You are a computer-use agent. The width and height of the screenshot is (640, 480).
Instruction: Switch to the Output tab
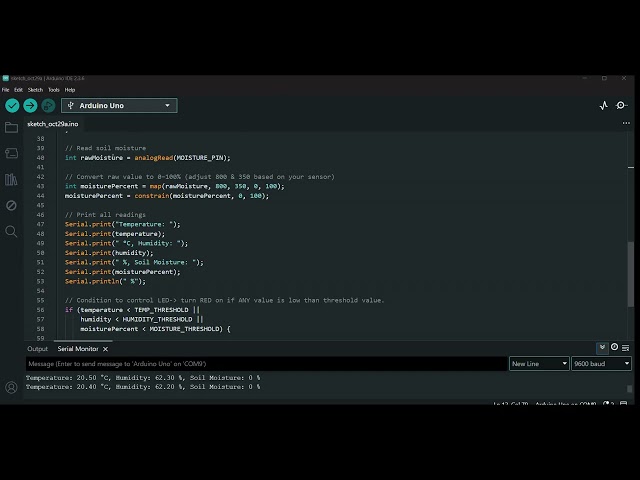tap(38, 349)
